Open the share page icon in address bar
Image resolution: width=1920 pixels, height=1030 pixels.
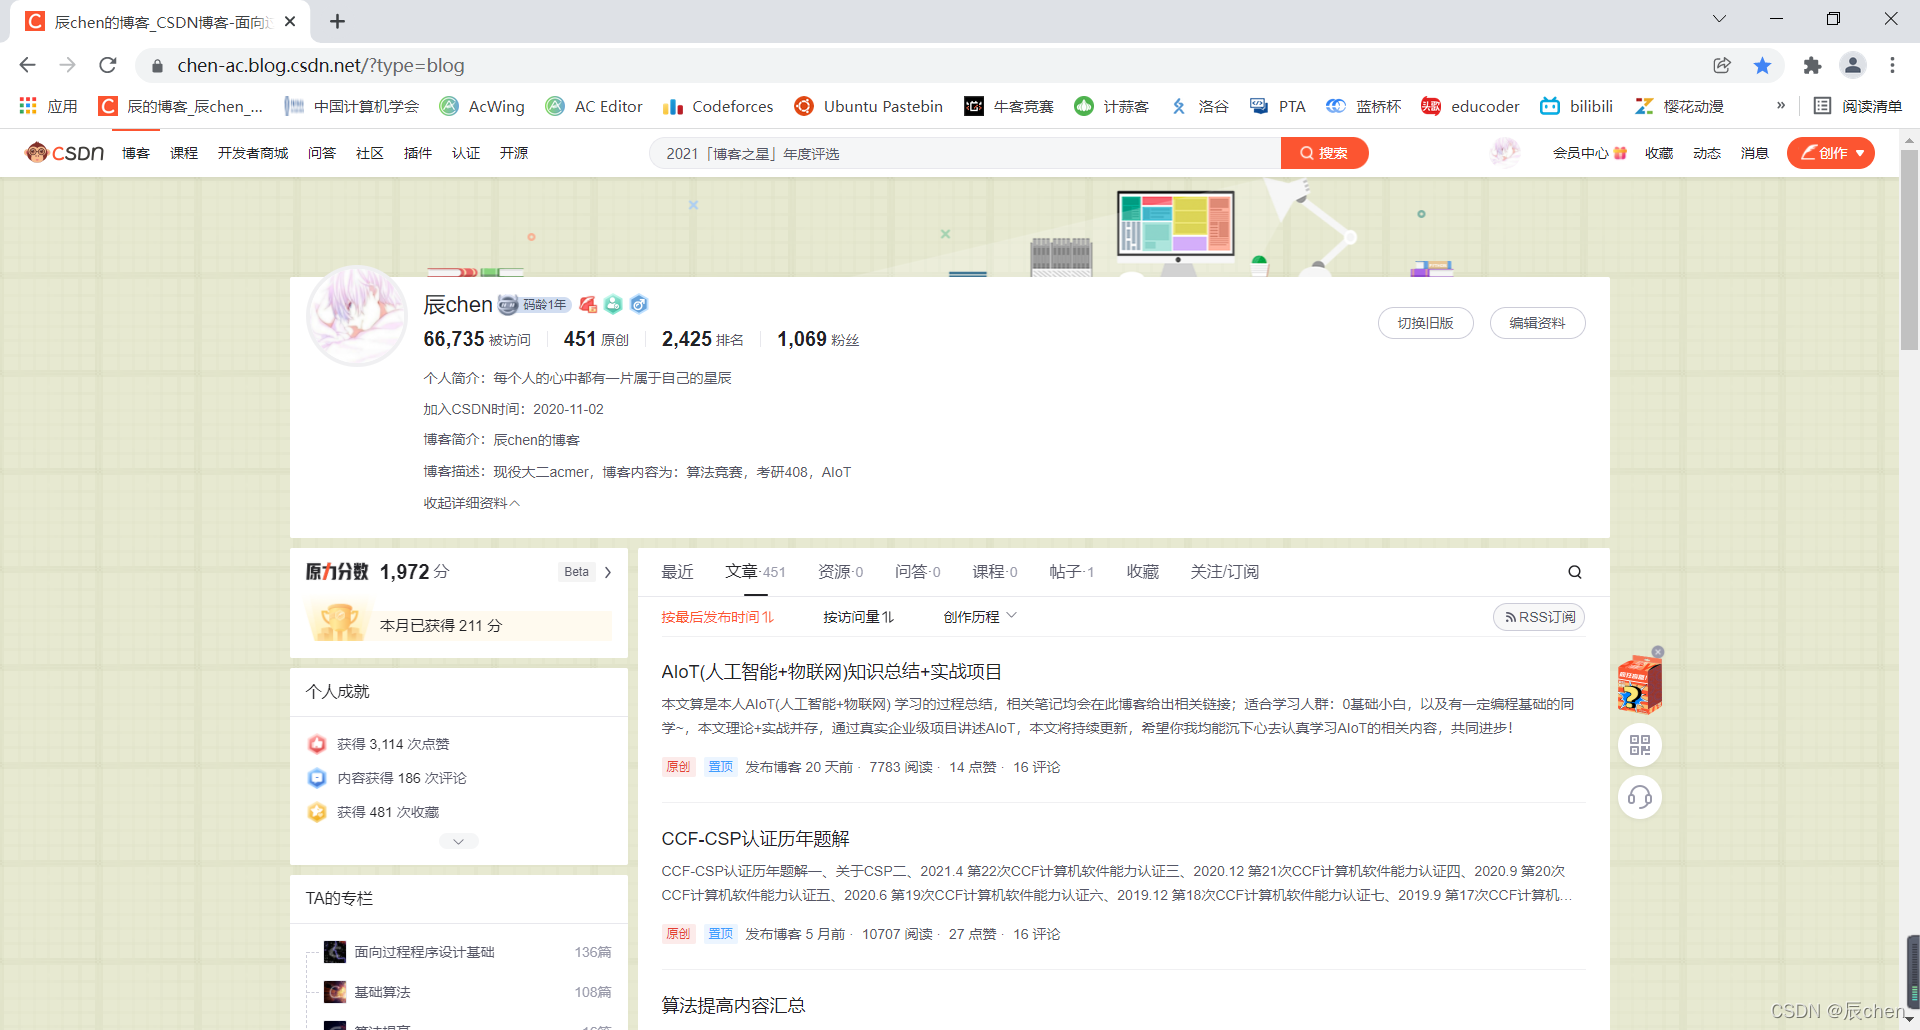pos(1722,65)
